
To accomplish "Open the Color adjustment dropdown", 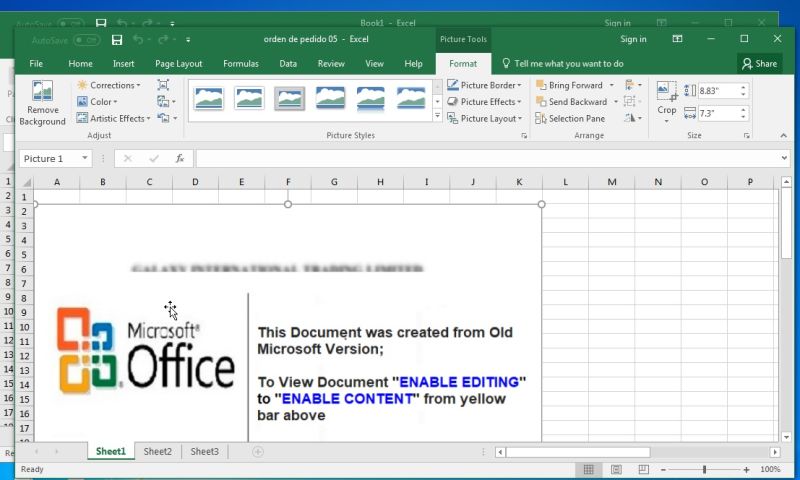I will [x=97, y=102].
